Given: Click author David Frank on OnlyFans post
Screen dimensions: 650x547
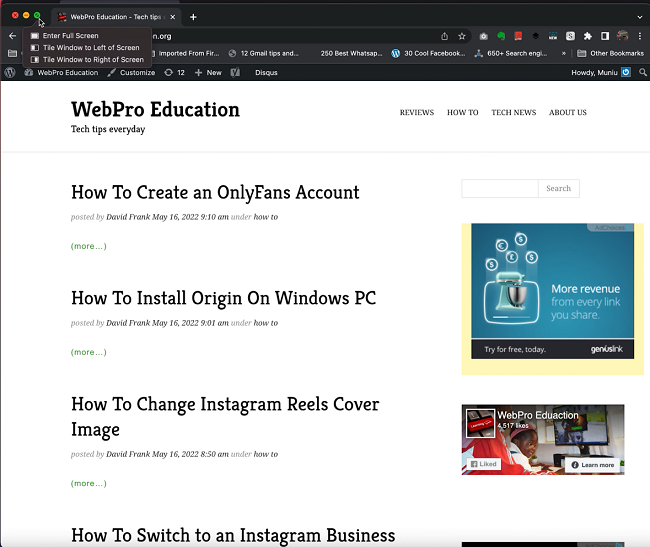Looking at the screenshot, I should pos(128,217).
